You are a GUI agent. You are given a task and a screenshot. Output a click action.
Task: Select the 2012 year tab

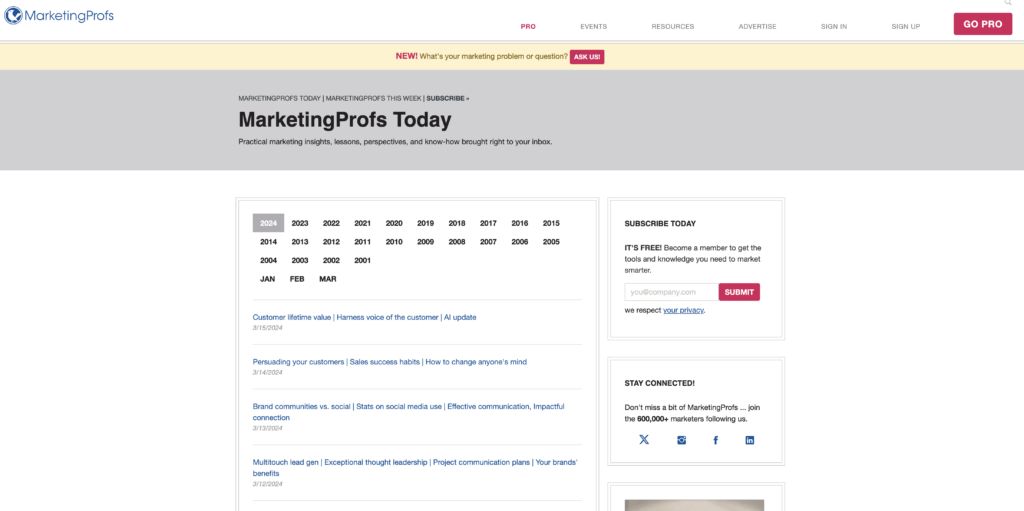click(331, 242)
